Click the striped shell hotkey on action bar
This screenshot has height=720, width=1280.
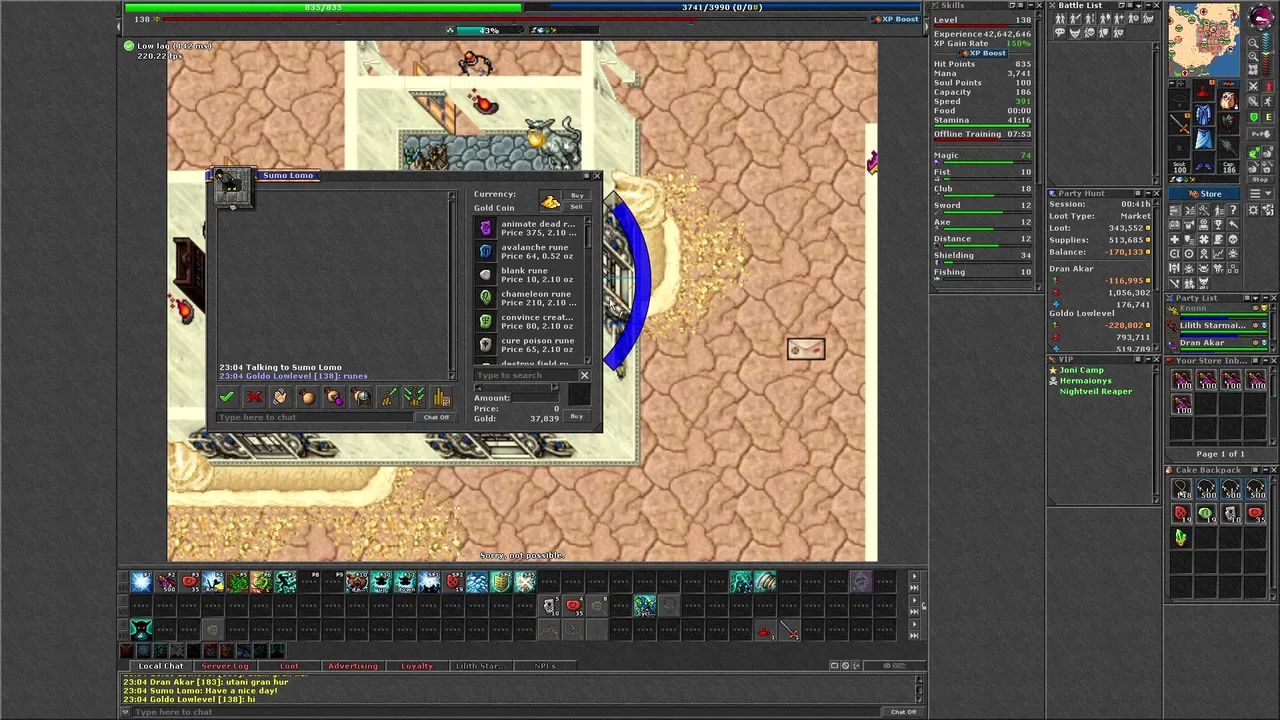point(765,581)
